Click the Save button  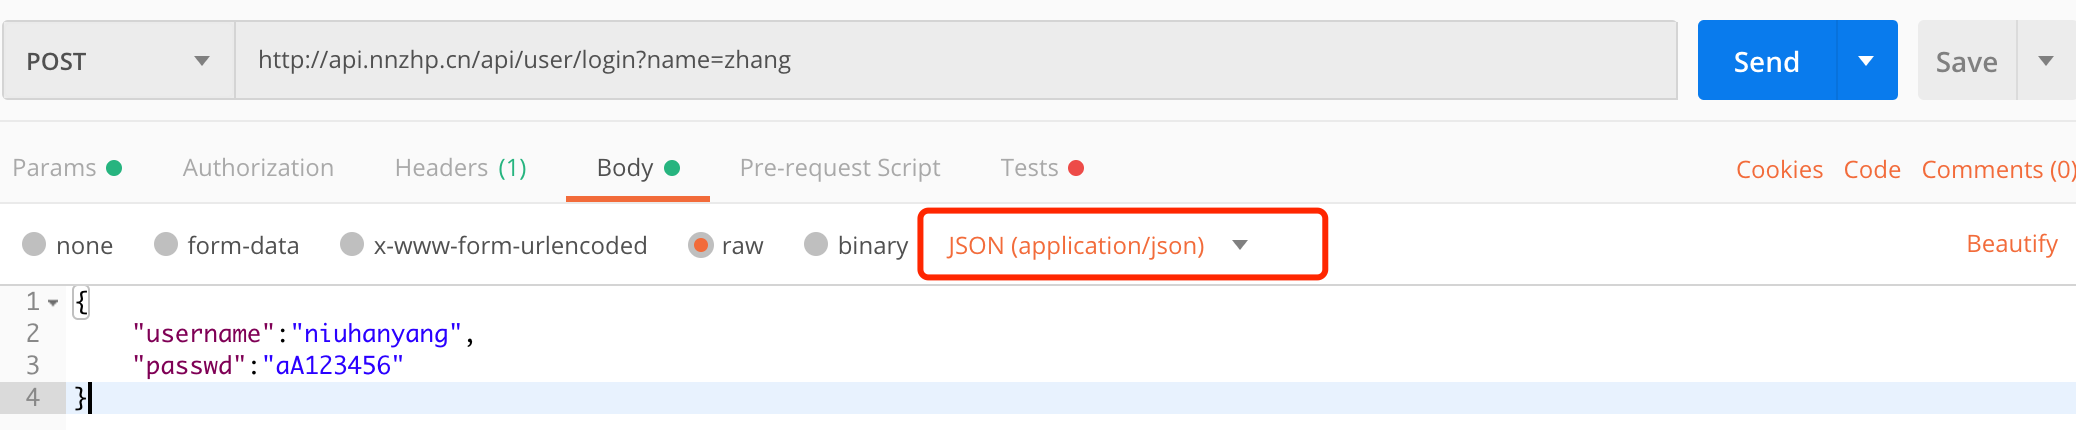(x=1966, y=62)
